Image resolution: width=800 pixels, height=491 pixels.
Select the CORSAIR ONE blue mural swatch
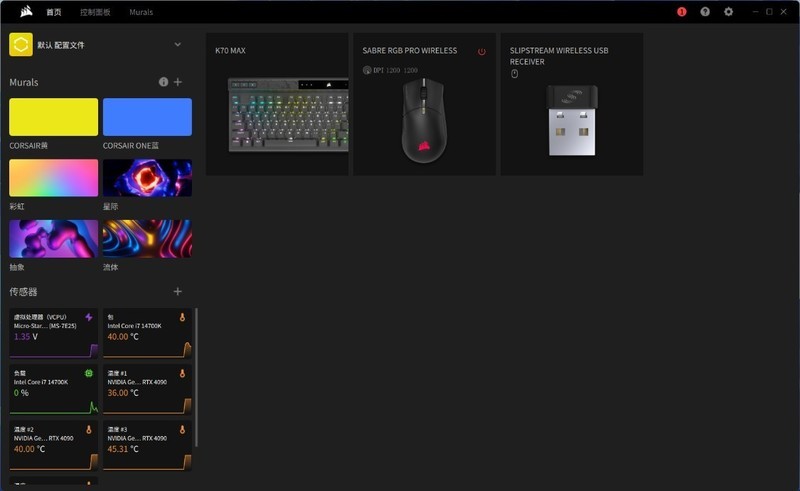click(147, 117)
